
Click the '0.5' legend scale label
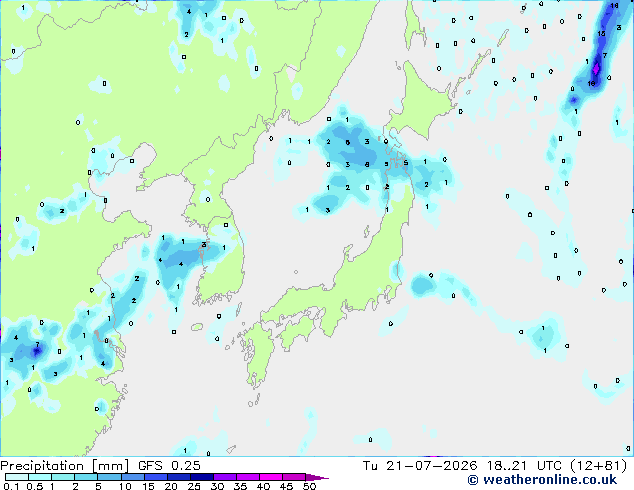[35, 486]
